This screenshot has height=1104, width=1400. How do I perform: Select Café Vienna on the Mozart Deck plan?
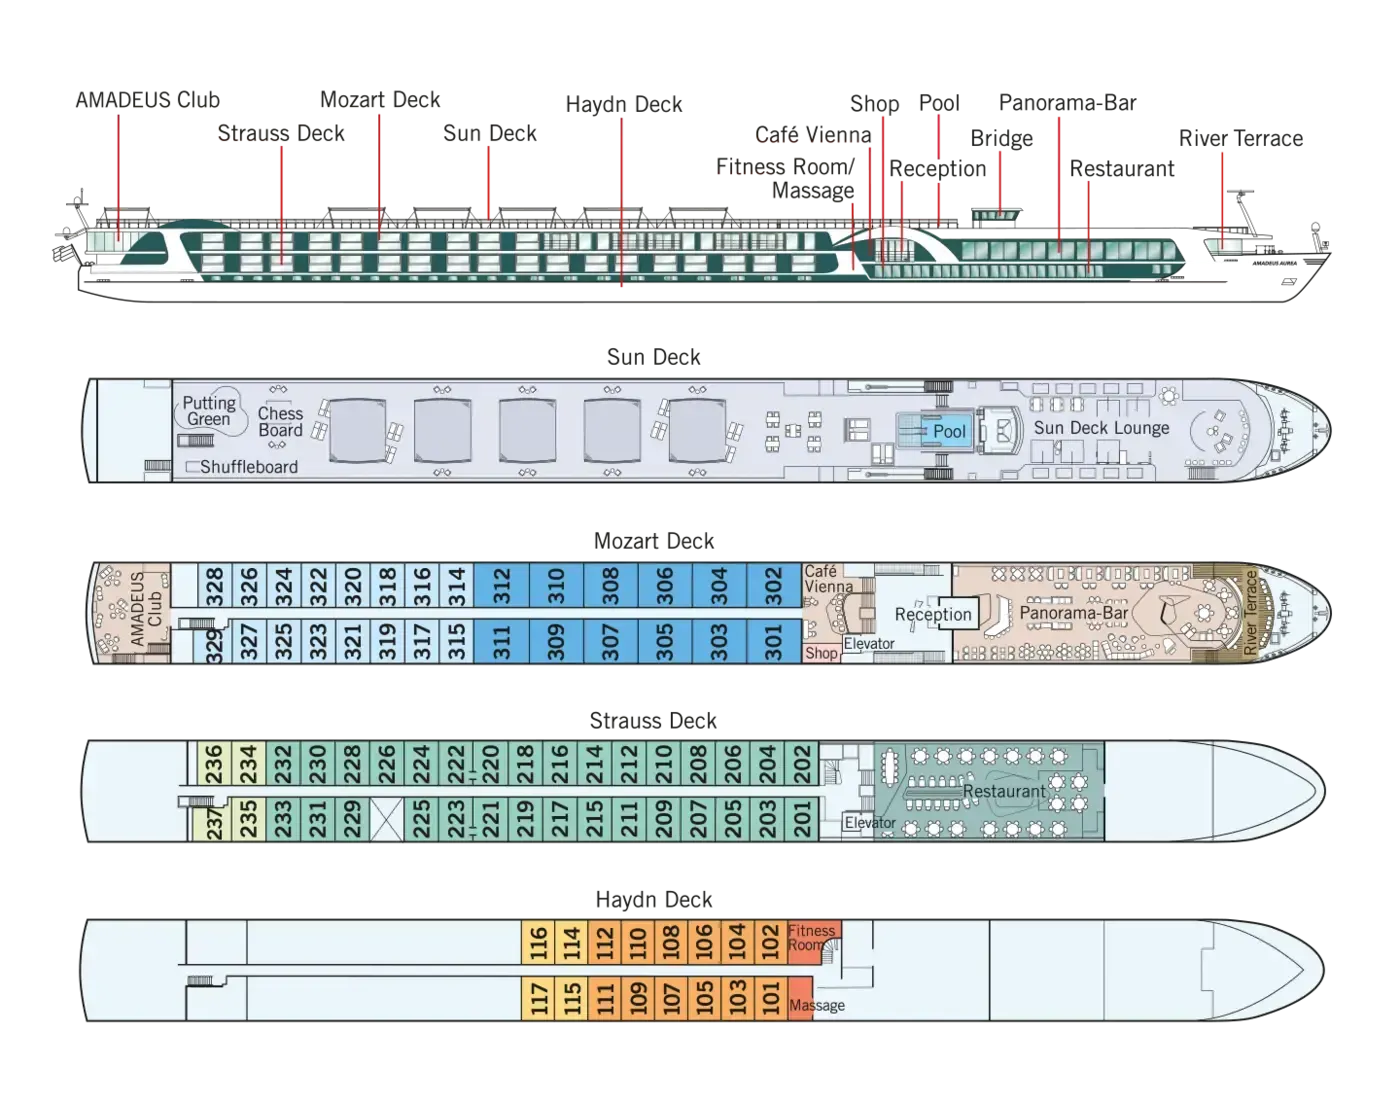tap(828, 579)
